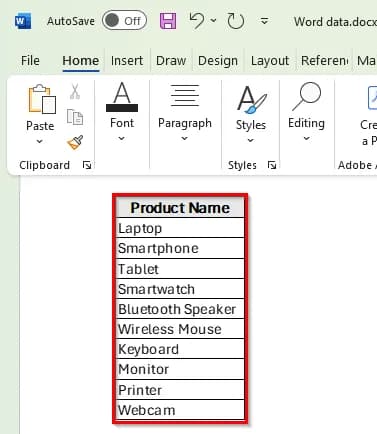This screenshot has height=434, width=377.
Task: Switch to the Draw tab
Action: click(x=171, y=61)
